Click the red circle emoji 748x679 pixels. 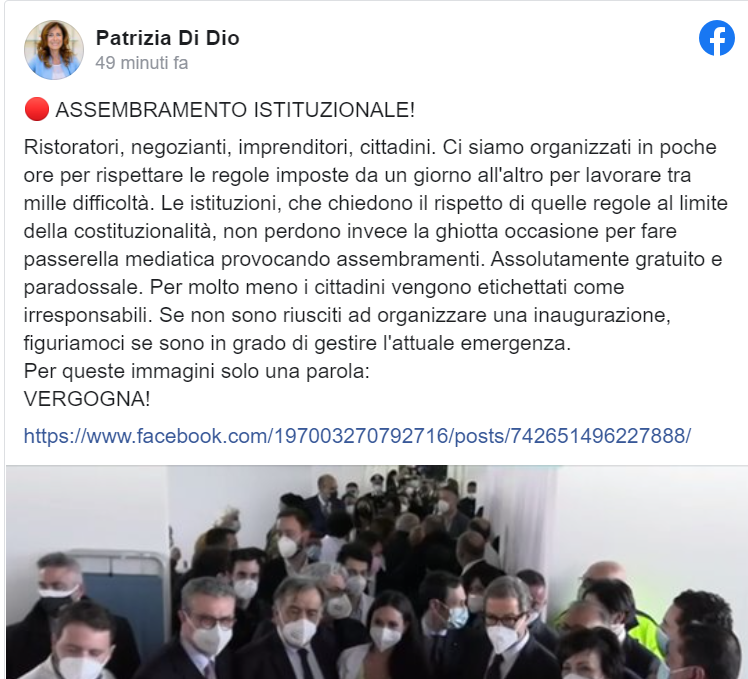(37, 109)
